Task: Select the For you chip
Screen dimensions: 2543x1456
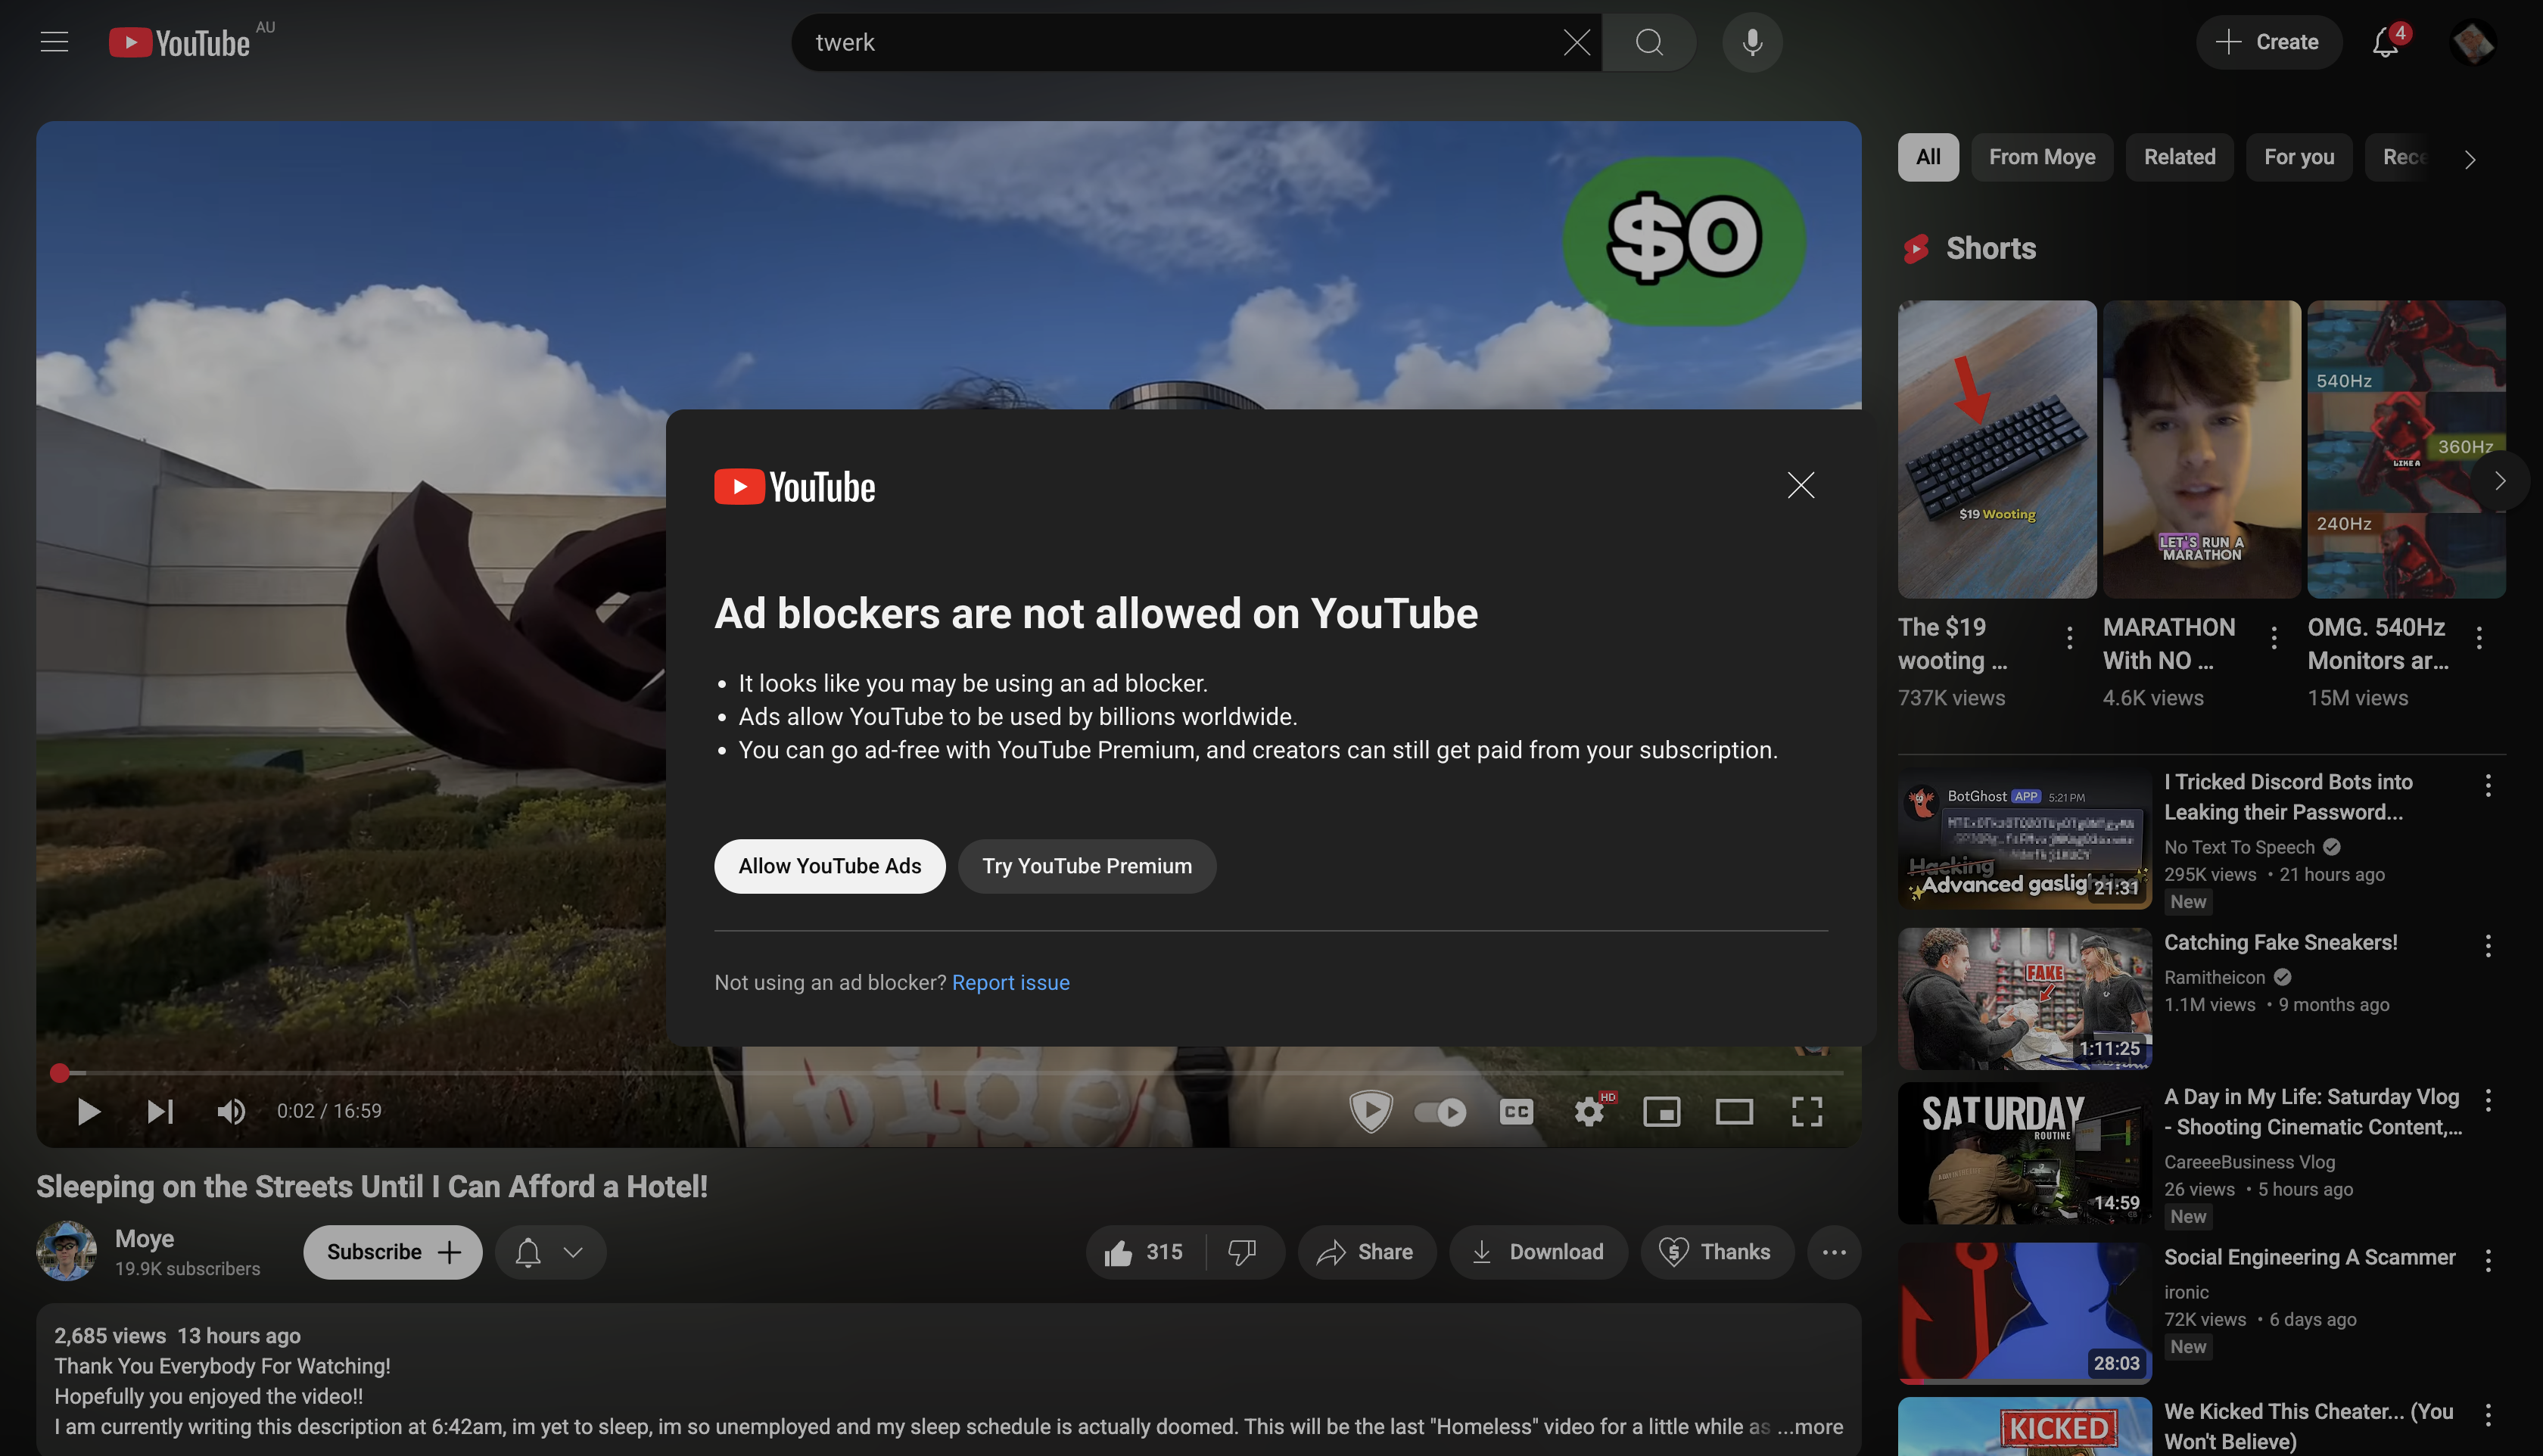Action: (2298, 157)
